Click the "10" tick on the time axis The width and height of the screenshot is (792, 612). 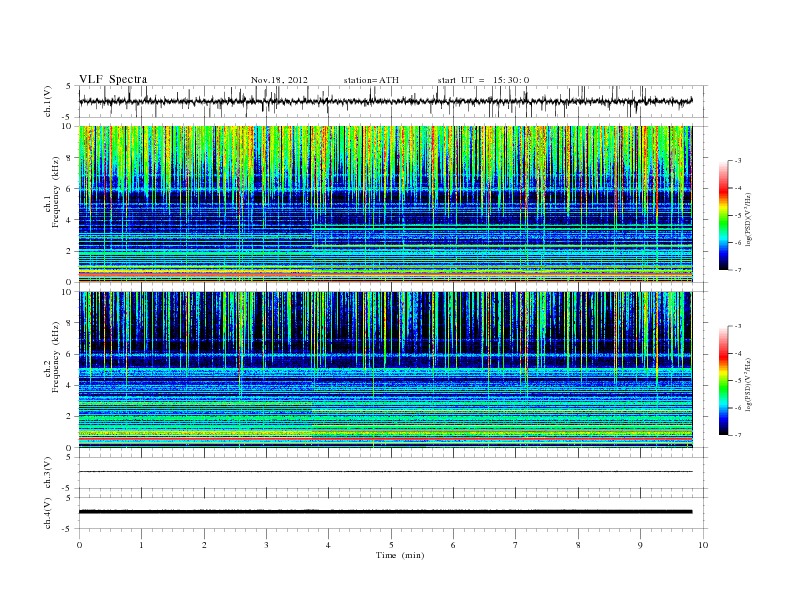point(703,545)
